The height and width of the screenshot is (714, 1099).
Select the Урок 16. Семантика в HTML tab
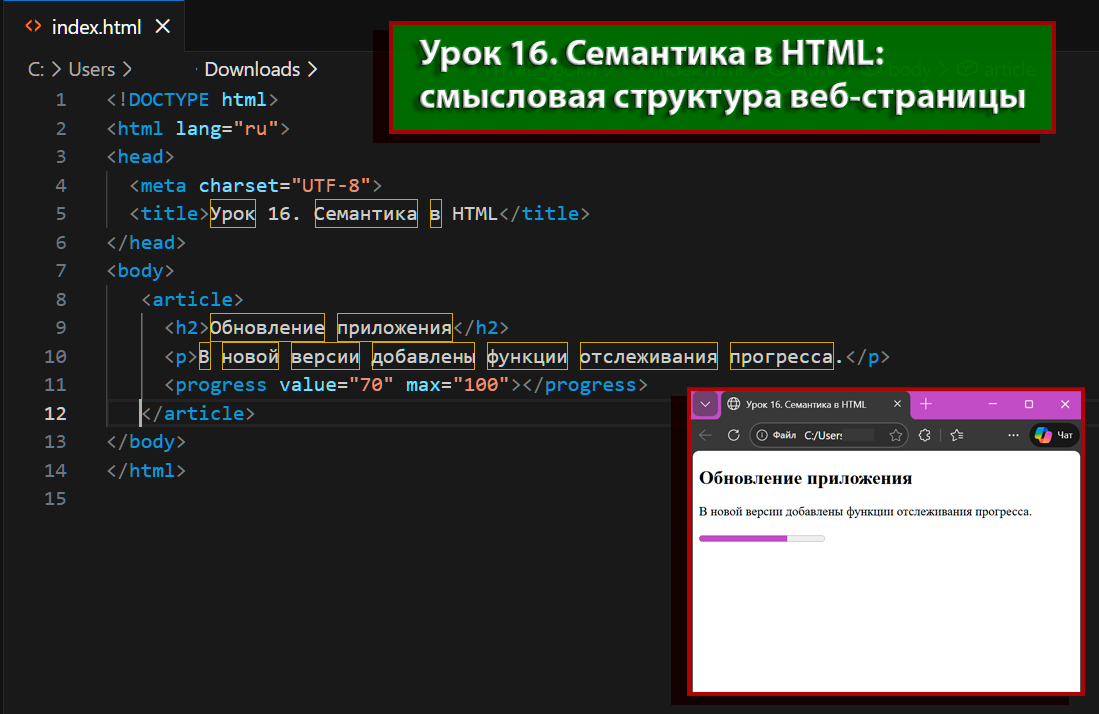coord(806,404)
